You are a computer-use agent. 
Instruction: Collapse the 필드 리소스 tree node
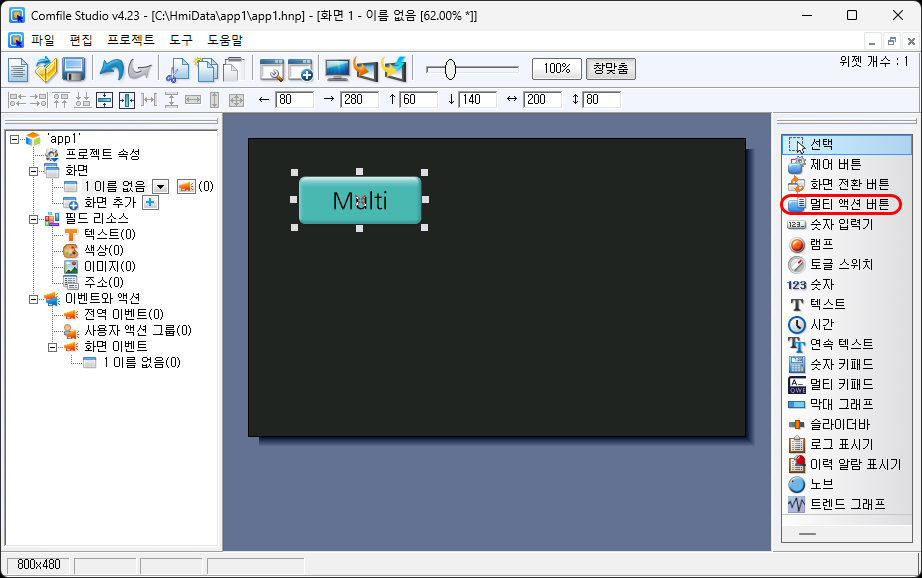tap(34, 218)
